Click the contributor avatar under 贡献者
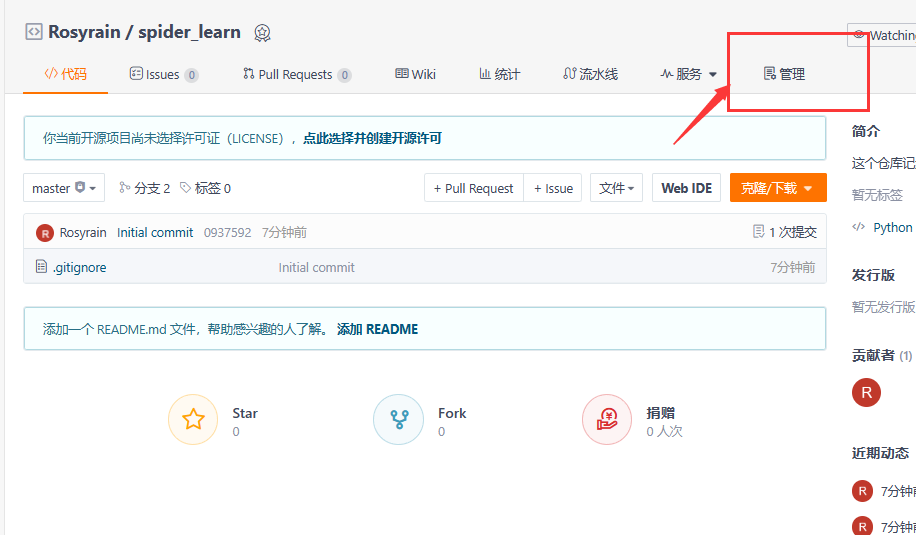 (866, 392)
